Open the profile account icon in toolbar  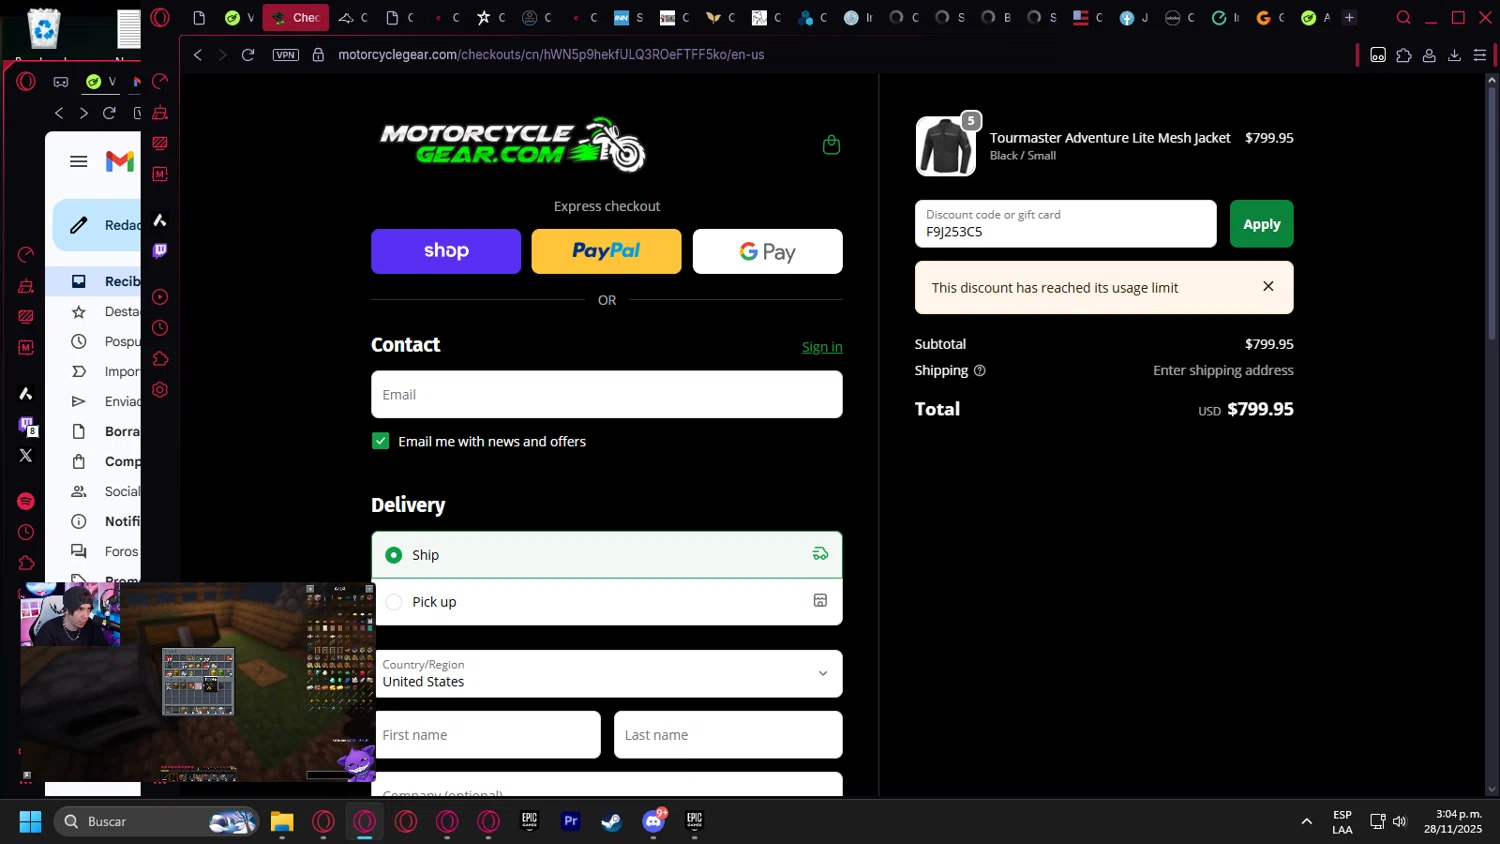click(x=1429, y=55)
